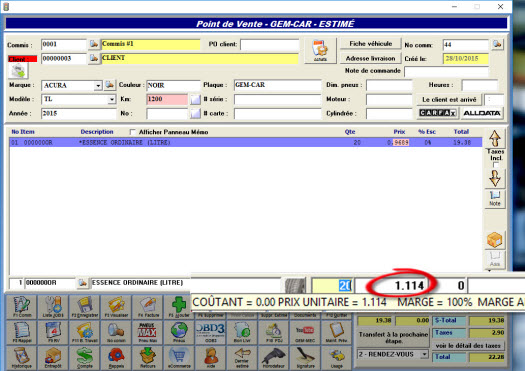Go to Dernier estimé arrow icon

(242, 357)
